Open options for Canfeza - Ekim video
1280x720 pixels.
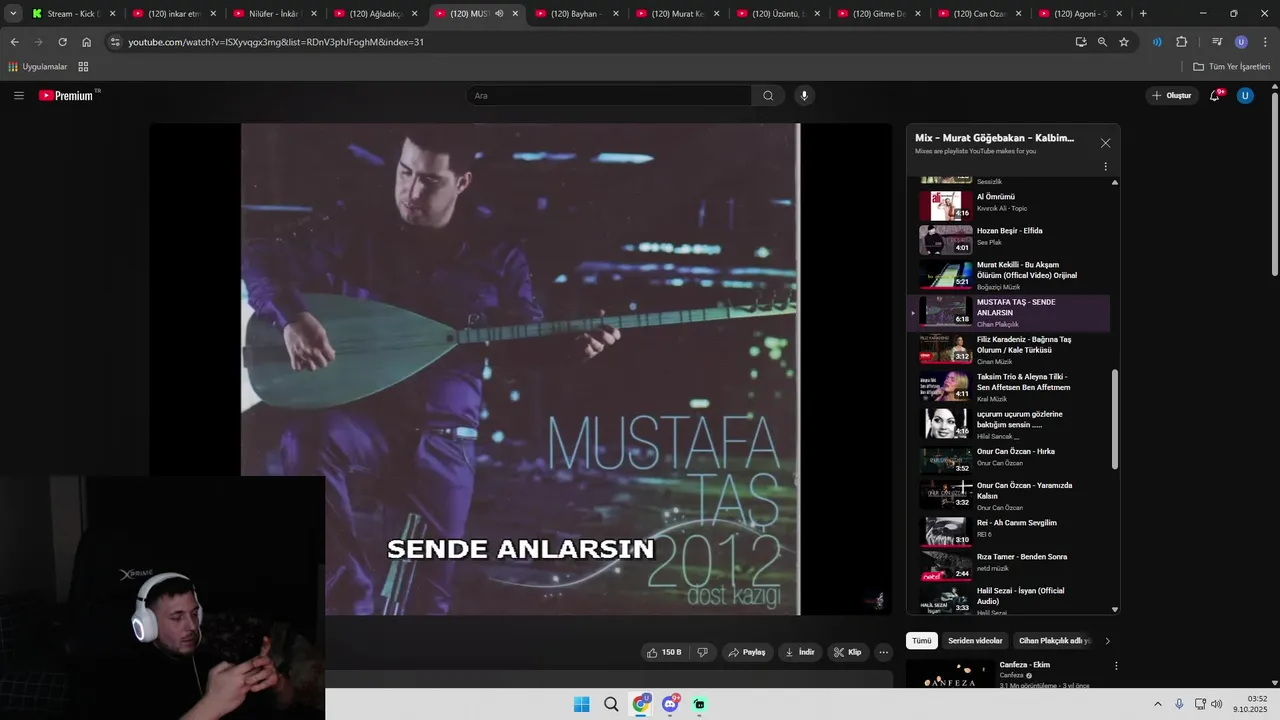click(x=1116, y=666)
